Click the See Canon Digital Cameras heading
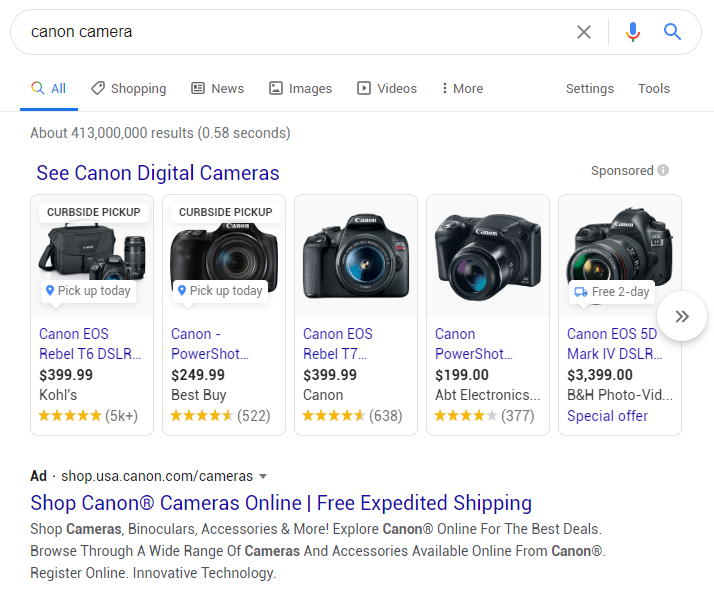 (x=158, y=173)
